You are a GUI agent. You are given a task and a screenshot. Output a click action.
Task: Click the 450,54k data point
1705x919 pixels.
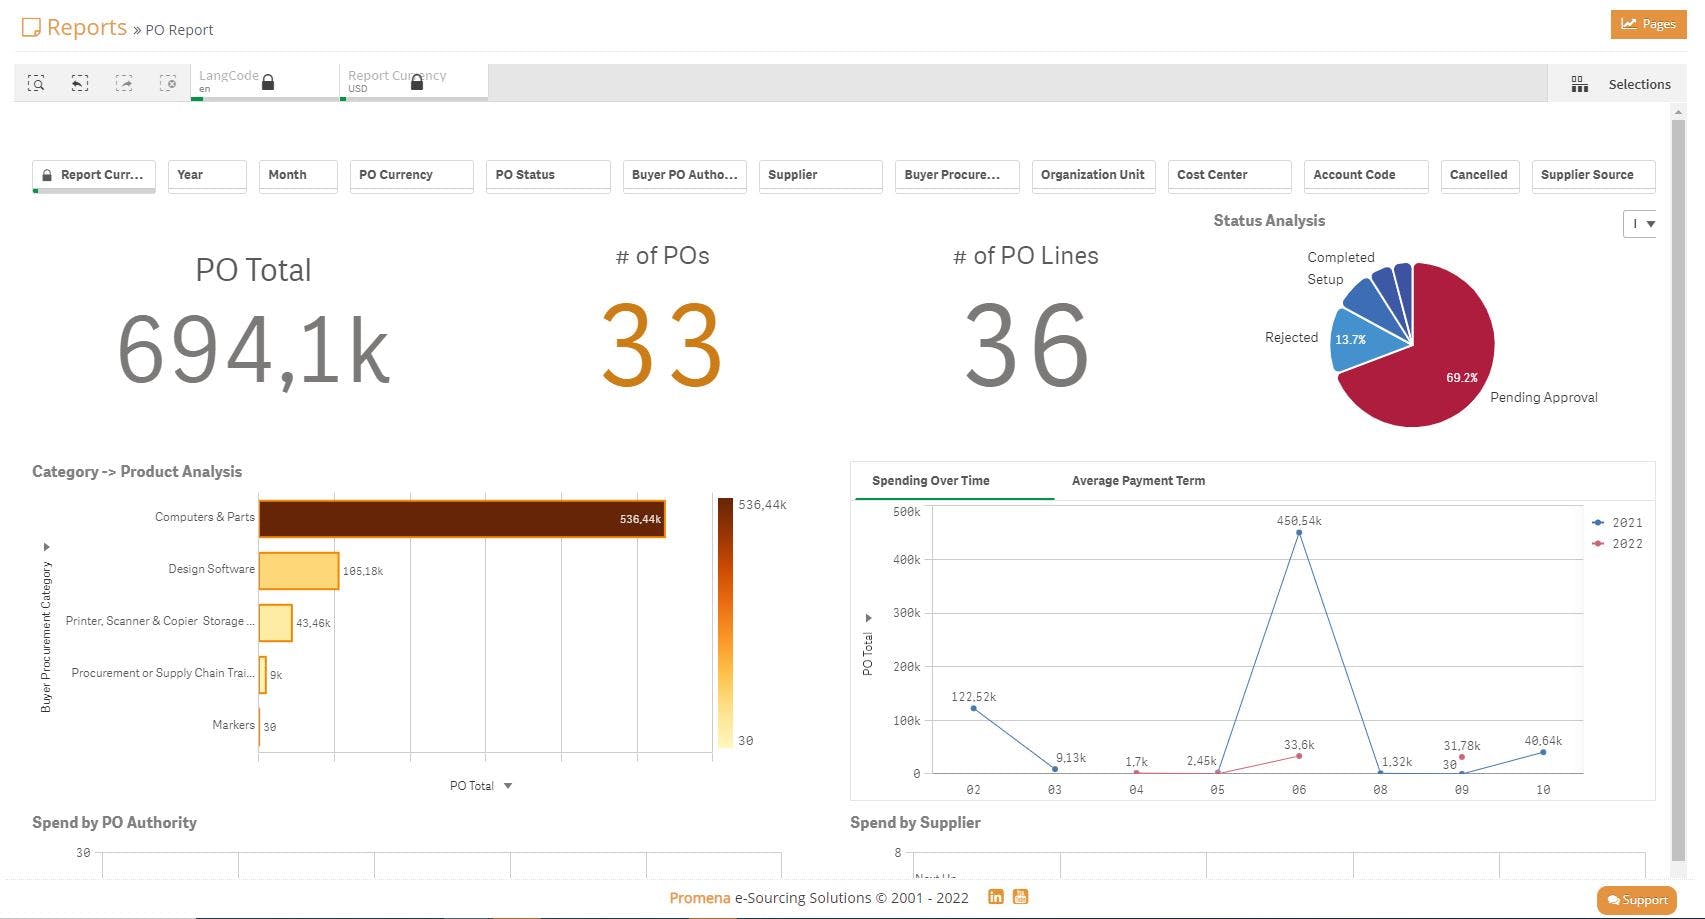[x=1299, y=533]
